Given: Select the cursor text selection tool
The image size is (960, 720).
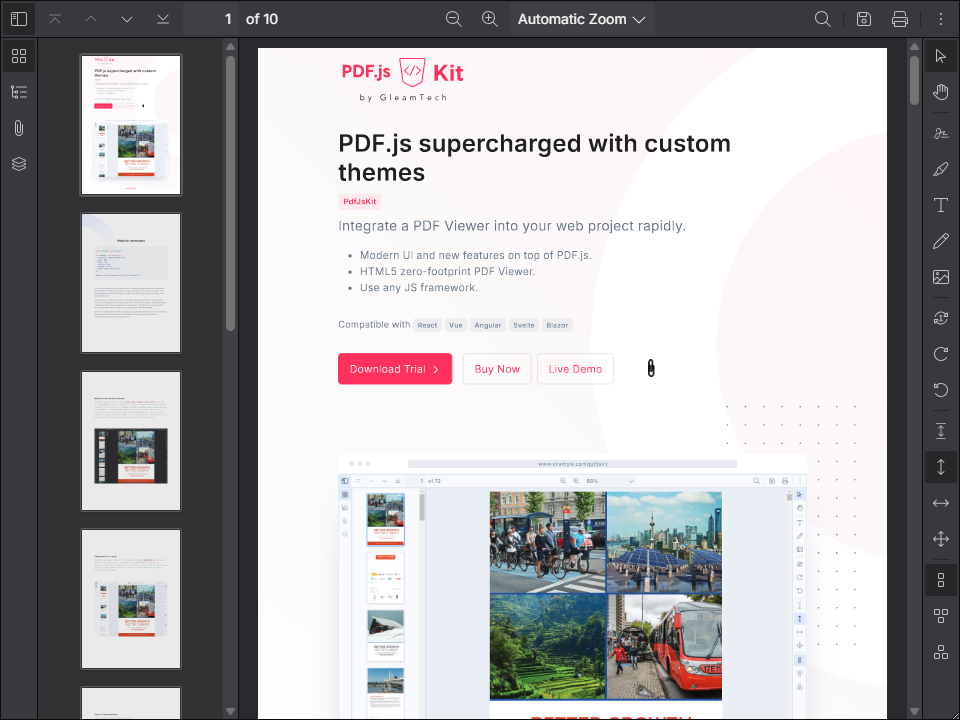Looking at the screenshot, I should pos(941,56).
